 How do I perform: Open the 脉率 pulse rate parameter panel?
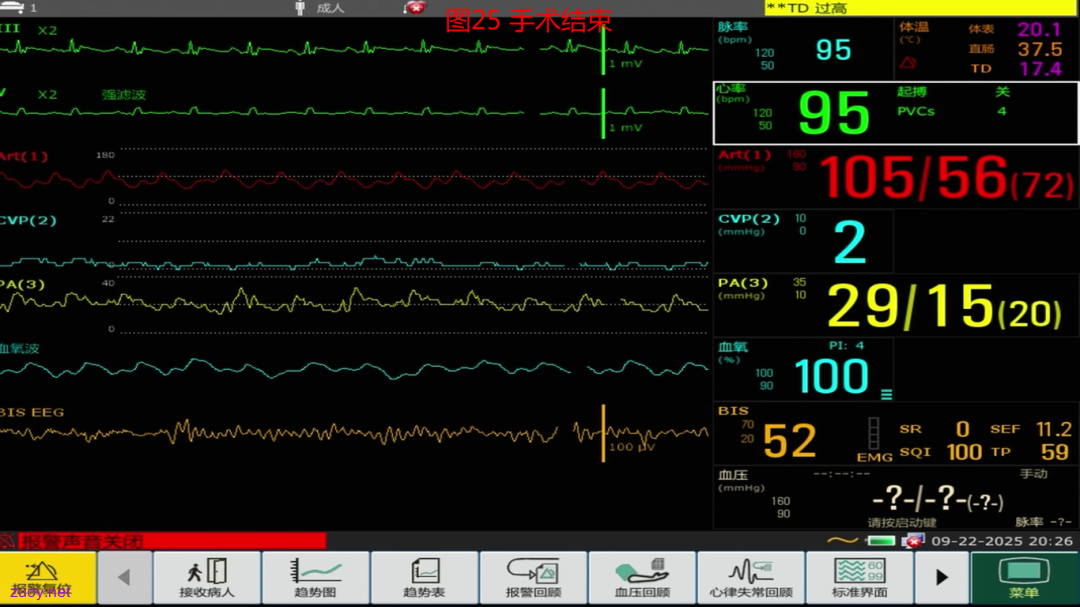point(803,48)
